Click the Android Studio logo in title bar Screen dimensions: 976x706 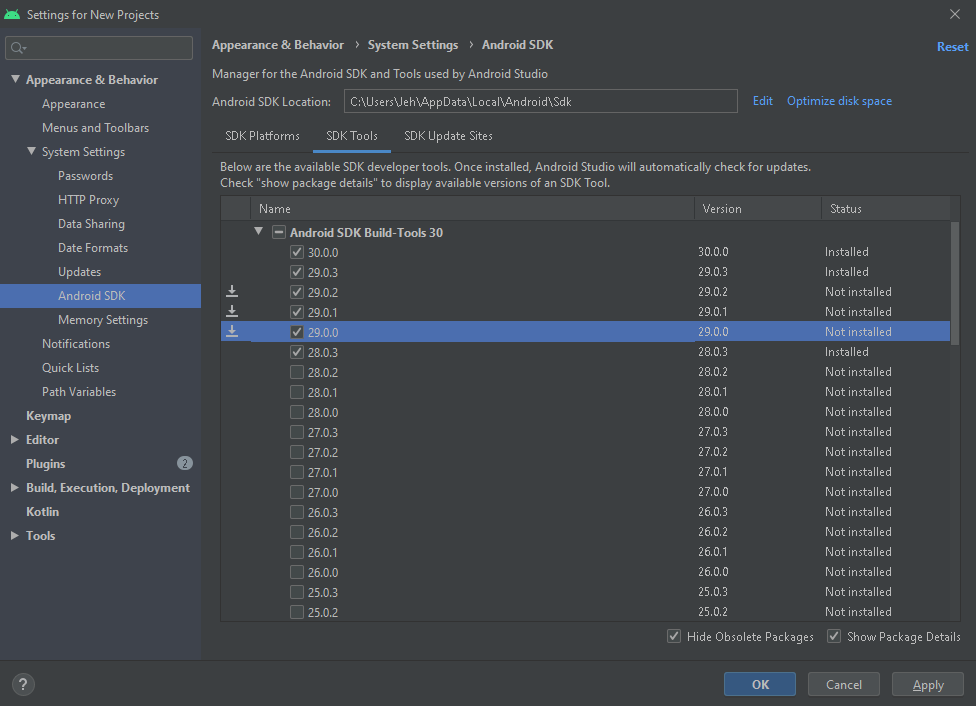[x=12, y=14]
